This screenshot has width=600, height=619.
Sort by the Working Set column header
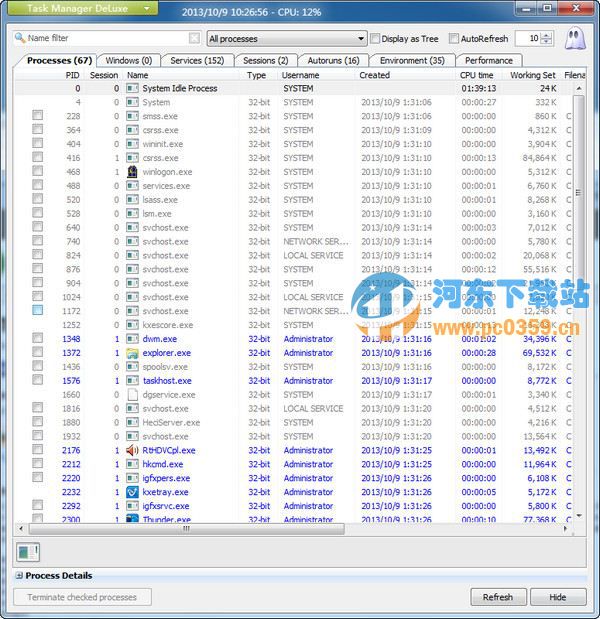(532, 75)
